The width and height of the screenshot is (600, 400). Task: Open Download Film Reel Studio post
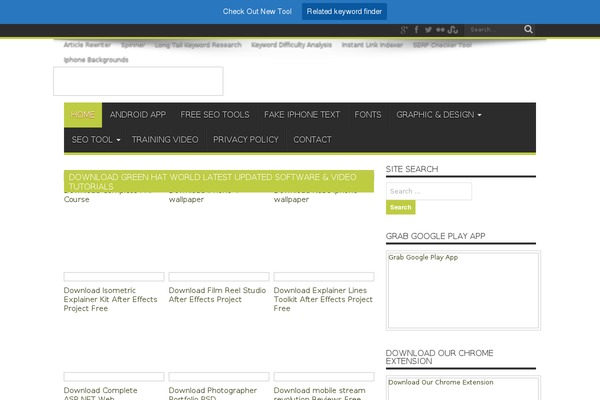point(217,294)
